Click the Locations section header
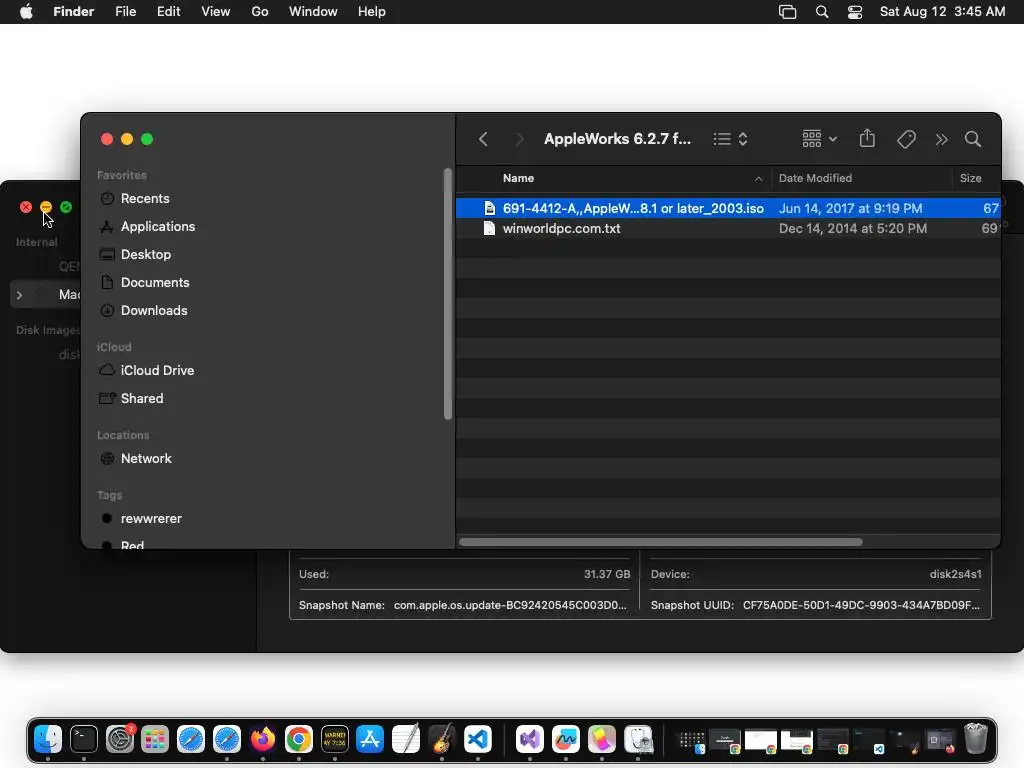 click(123, 435)
